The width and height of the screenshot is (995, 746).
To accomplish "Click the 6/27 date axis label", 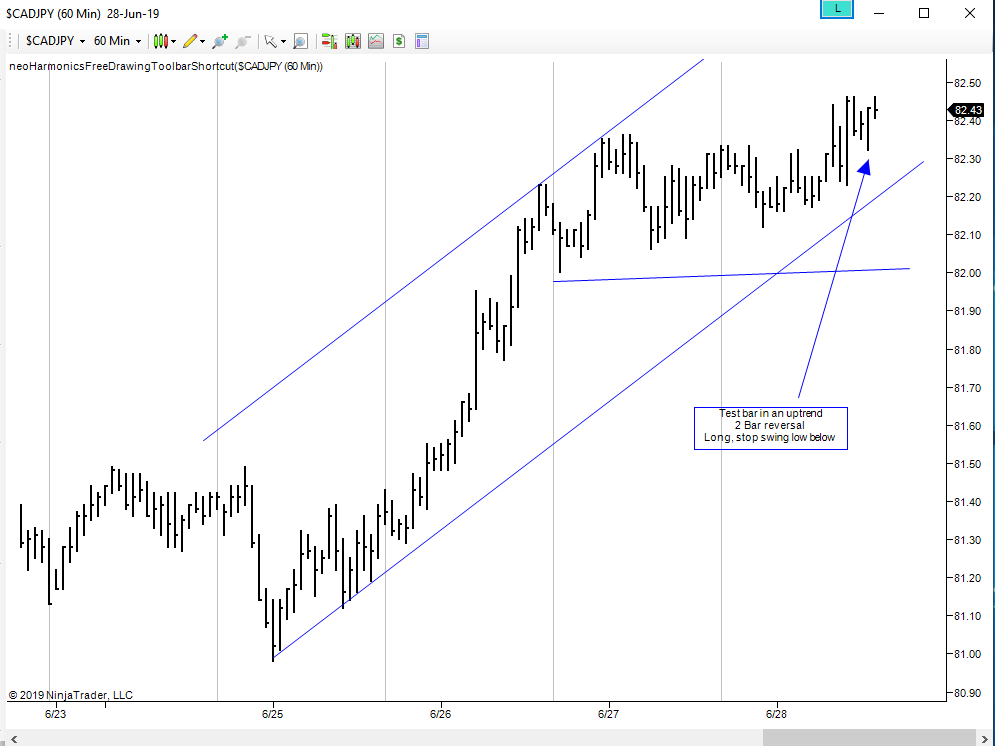I will click(x=608, y=714).
